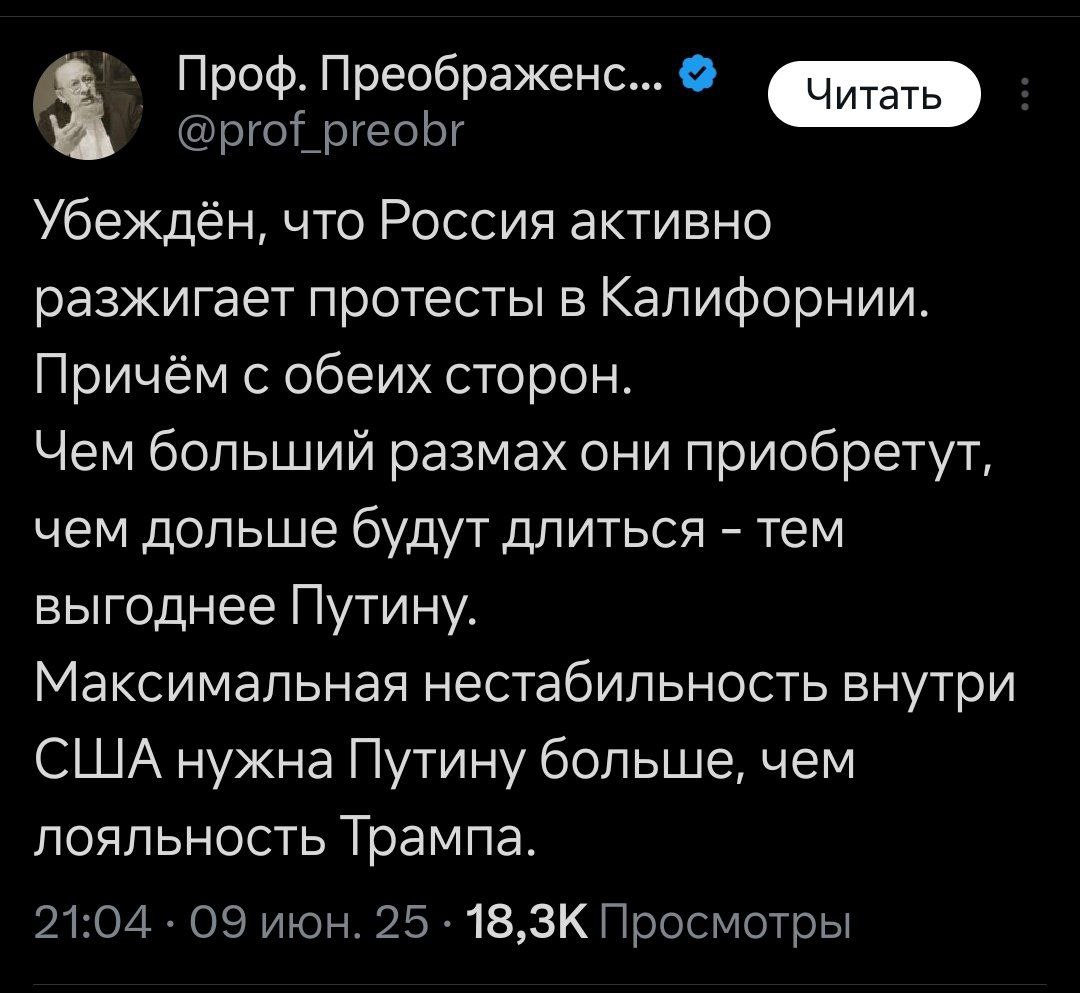Viewport: 1080px width, 993px height.
Task: Click the 09 июн. 25 date
Action: pyautogui.click(x=309, y=923)
